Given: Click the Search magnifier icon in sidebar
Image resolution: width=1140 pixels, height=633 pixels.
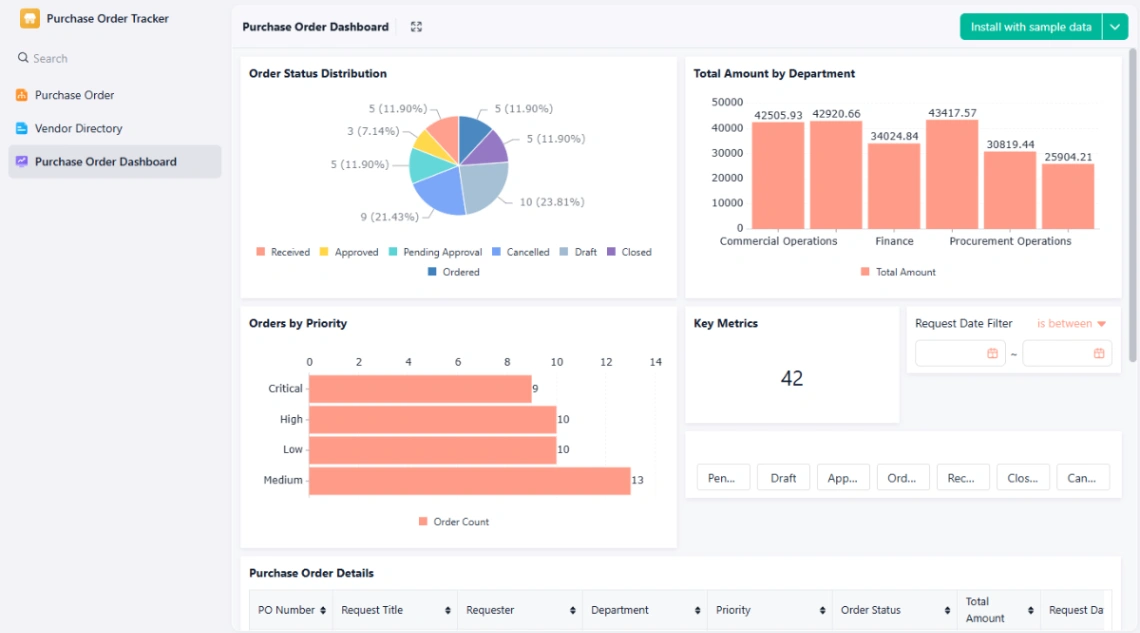Looking at the screenshot, I should point(23,57).
